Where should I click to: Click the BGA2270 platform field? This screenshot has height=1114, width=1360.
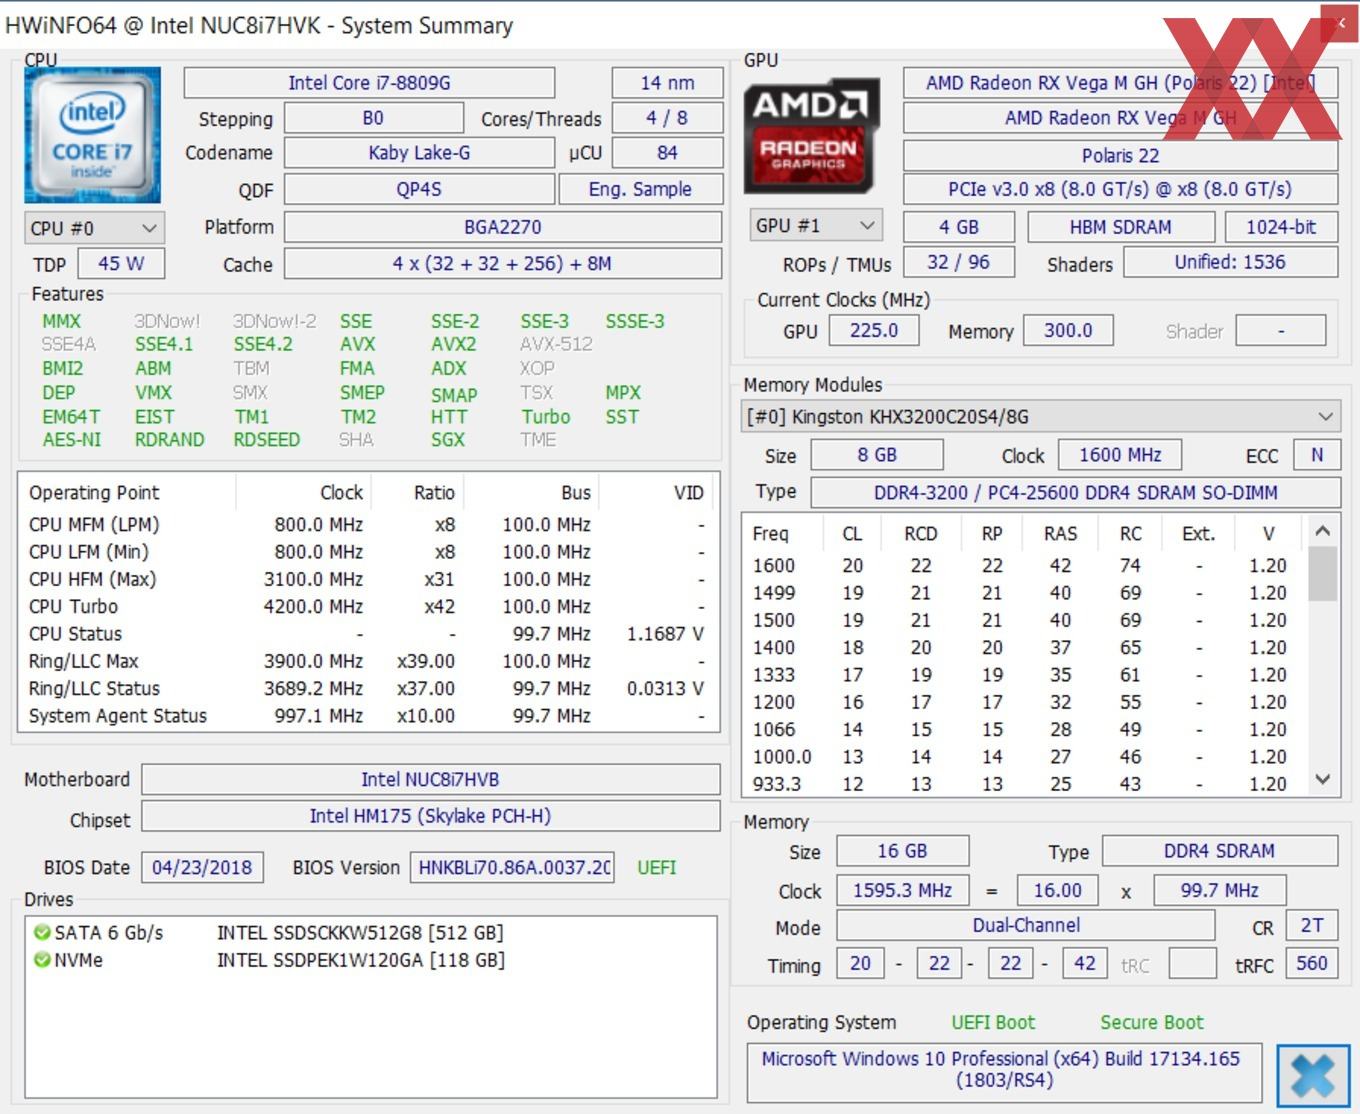point(503,227)
